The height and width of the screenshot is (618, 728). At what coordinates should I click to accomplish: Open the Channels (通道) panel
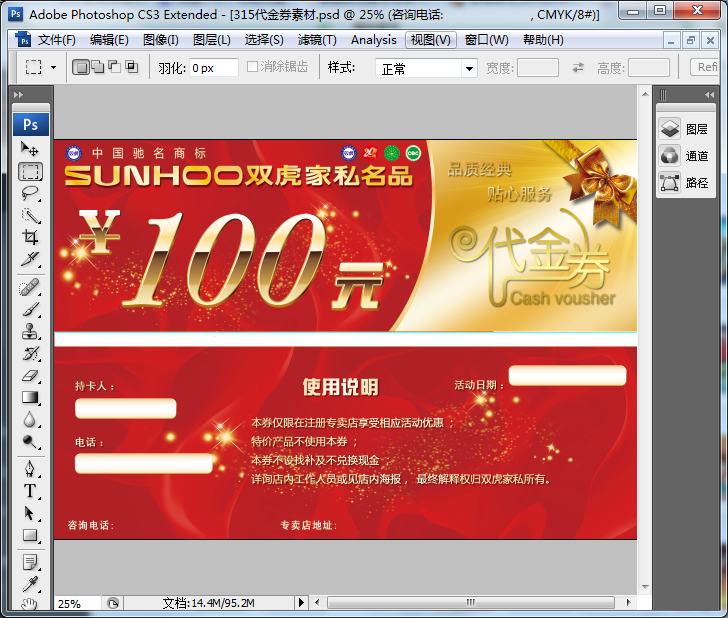click(x=685, y=156)
